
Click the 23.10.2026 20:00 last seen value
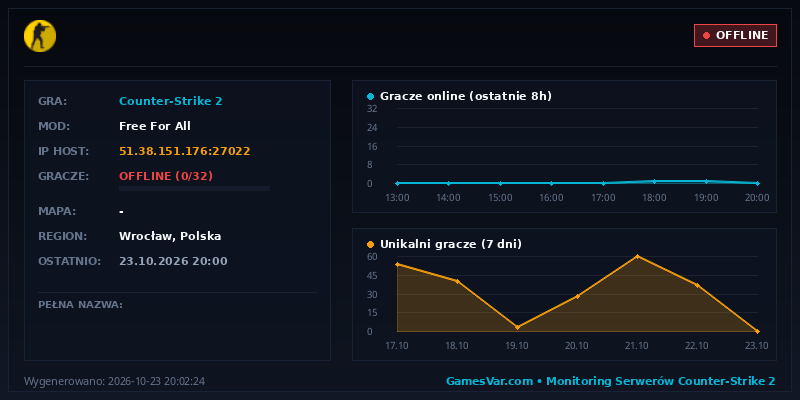(x=173, y=261)
